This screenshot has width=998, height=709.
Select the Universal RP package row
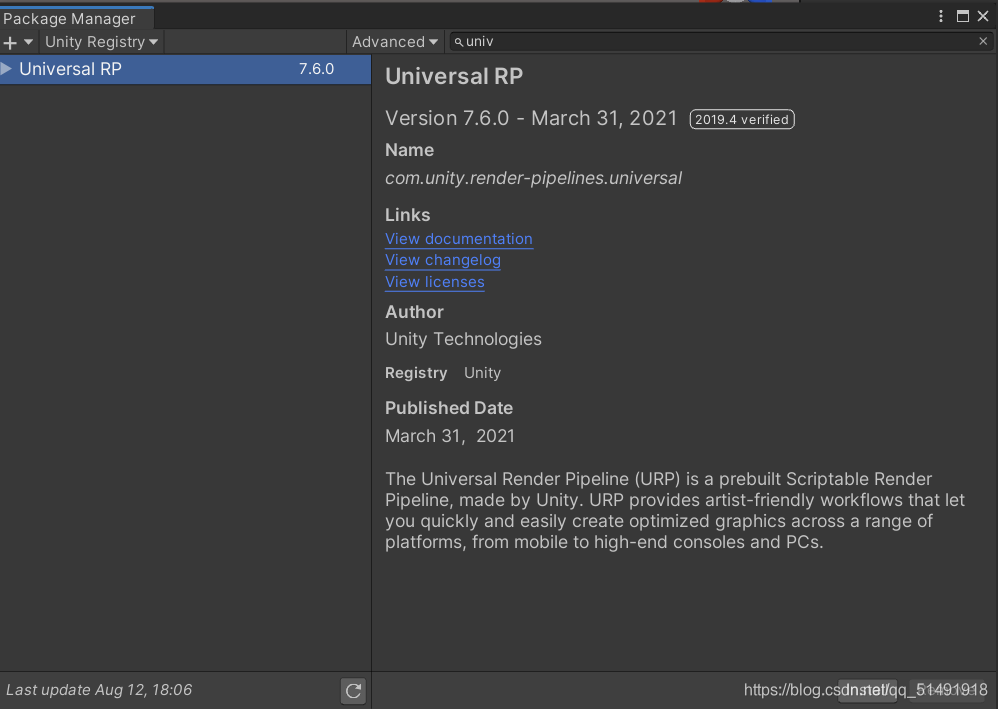(185, 69)
